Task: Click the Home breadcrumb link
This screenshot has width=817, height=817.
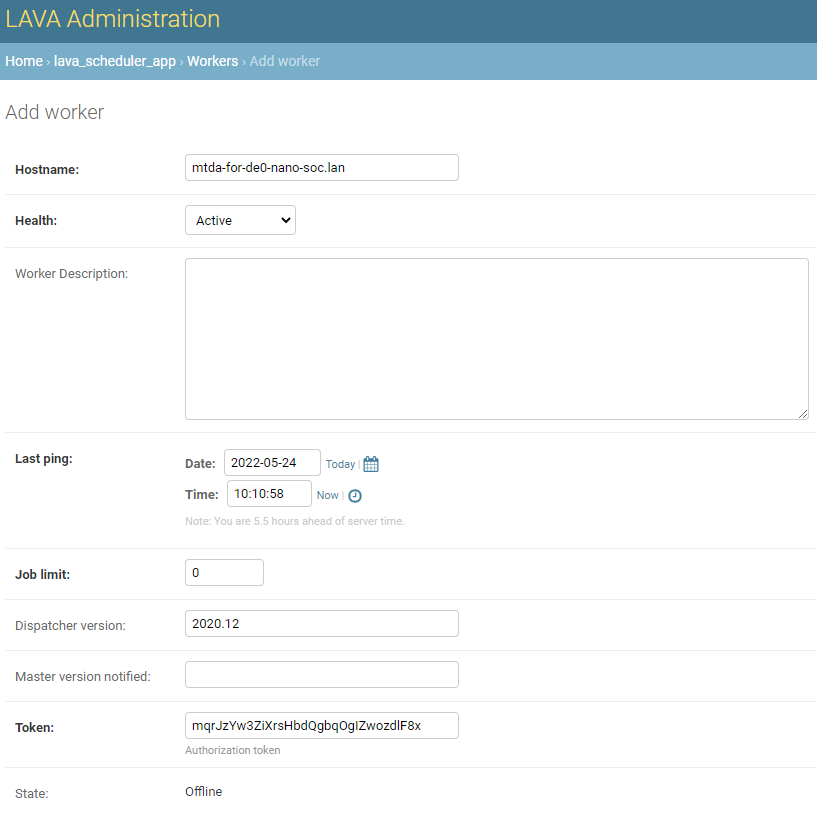Action: click(24, 61)
